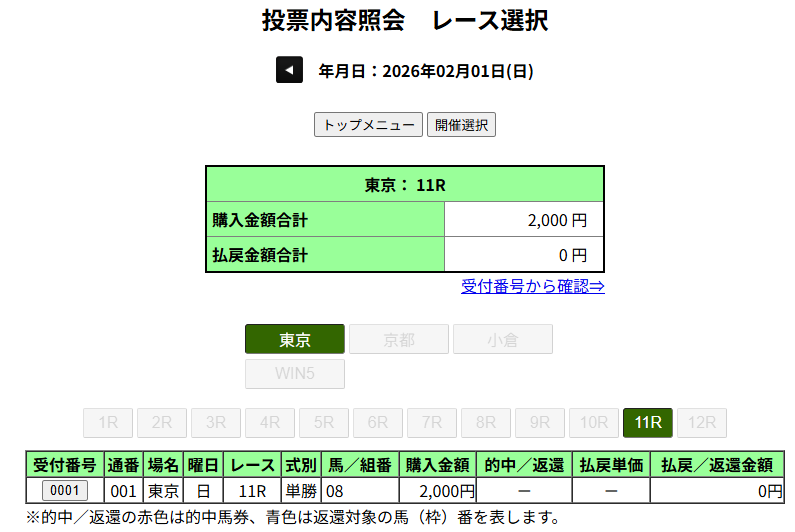
Task: Go to race 4R
Action: point(270,423)
